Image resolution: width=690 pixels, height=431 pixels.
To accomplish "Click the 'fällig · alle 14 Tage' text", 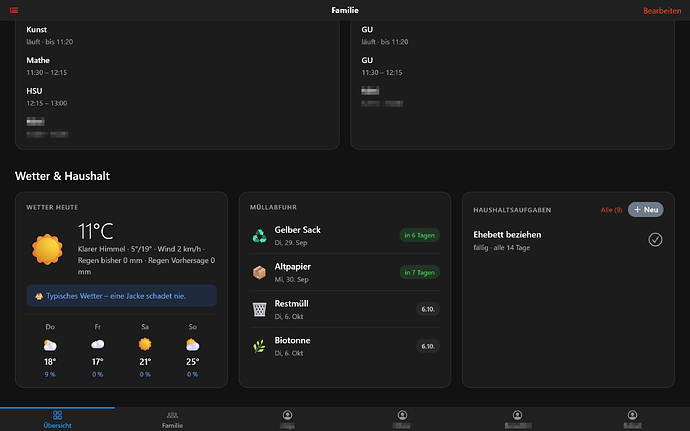I will 502,247.
